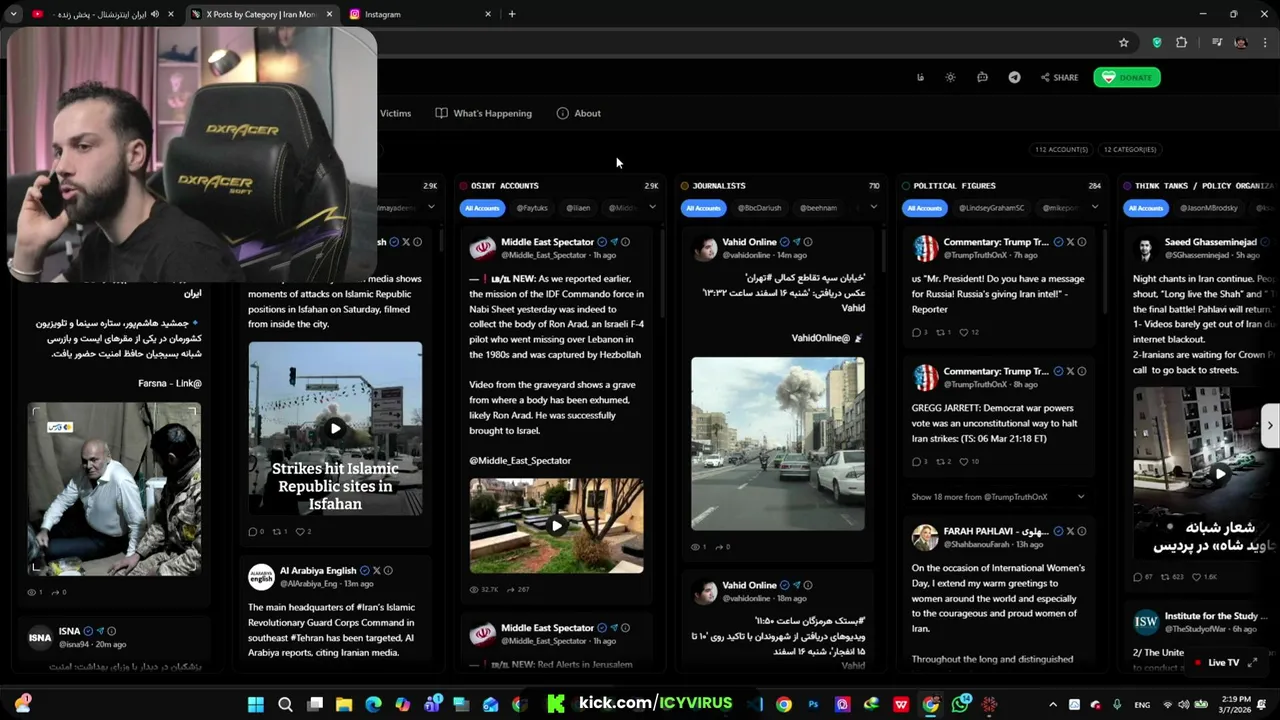Image resolution: width=1280 pixels, height=720 pixels.
Task: Bookmark this page with the star icon
Action: click(x=1124, y=43)
